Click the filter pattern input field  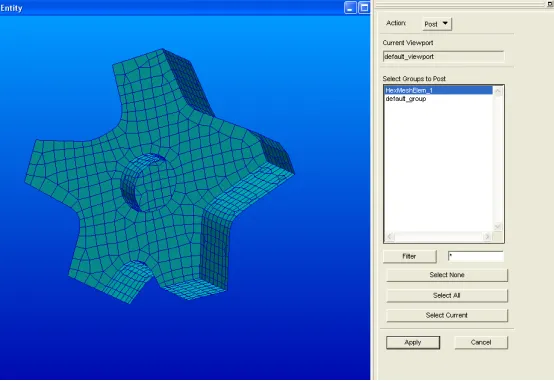[476, 256]
